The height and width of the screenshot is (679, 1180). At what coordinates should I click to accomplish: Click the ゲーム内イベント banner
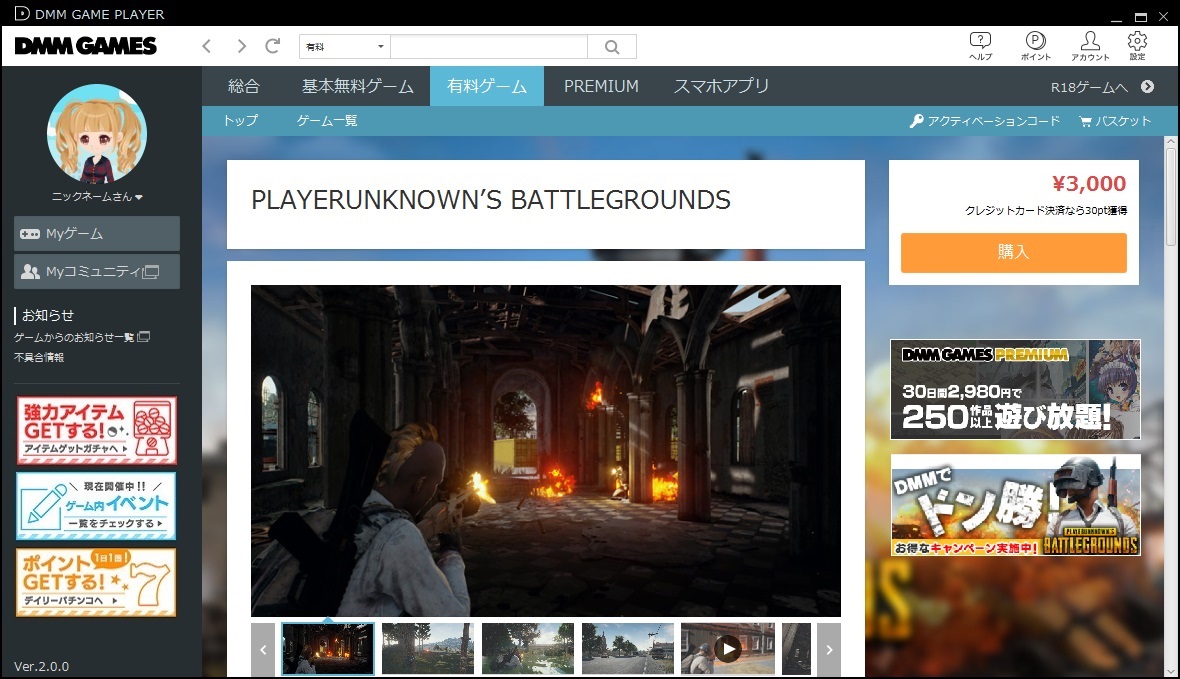point(96,506)
